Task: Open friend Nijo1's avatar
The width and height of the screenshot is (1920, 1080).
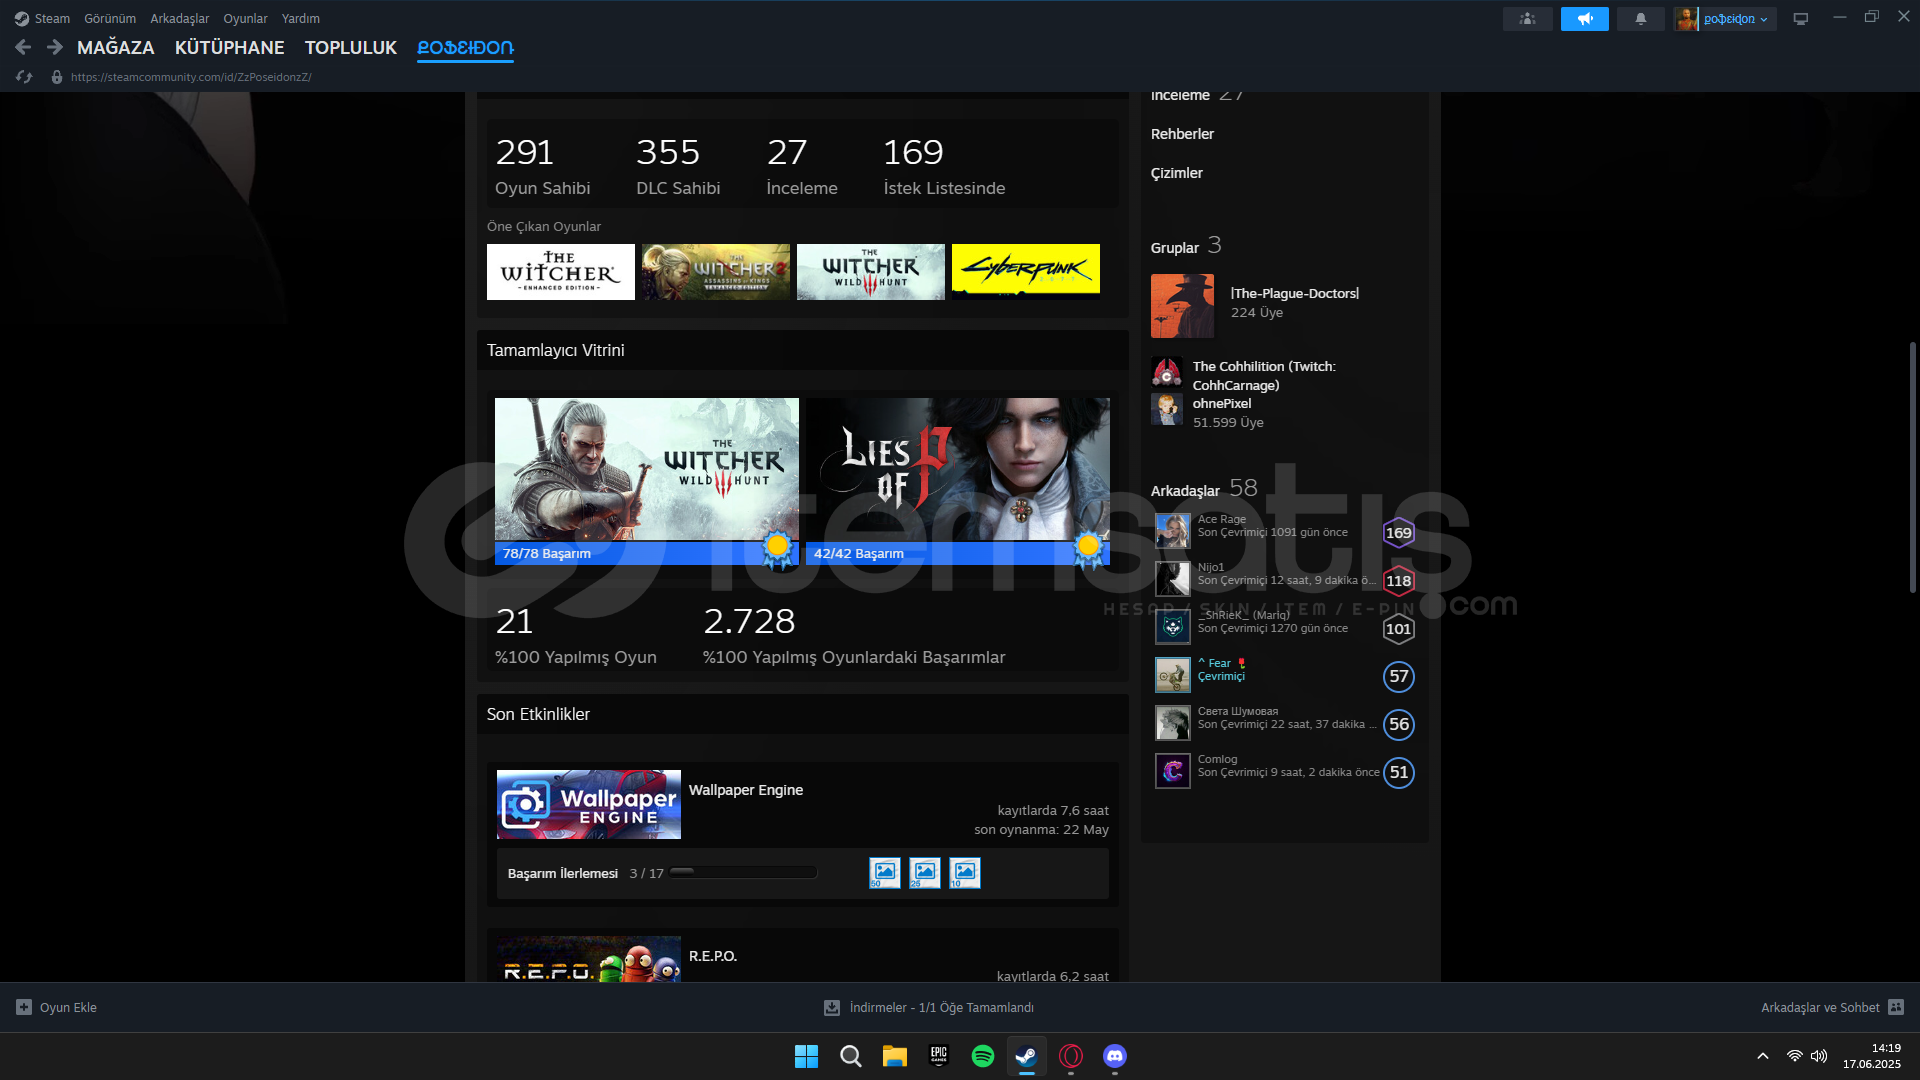Action: point(1173,579)
